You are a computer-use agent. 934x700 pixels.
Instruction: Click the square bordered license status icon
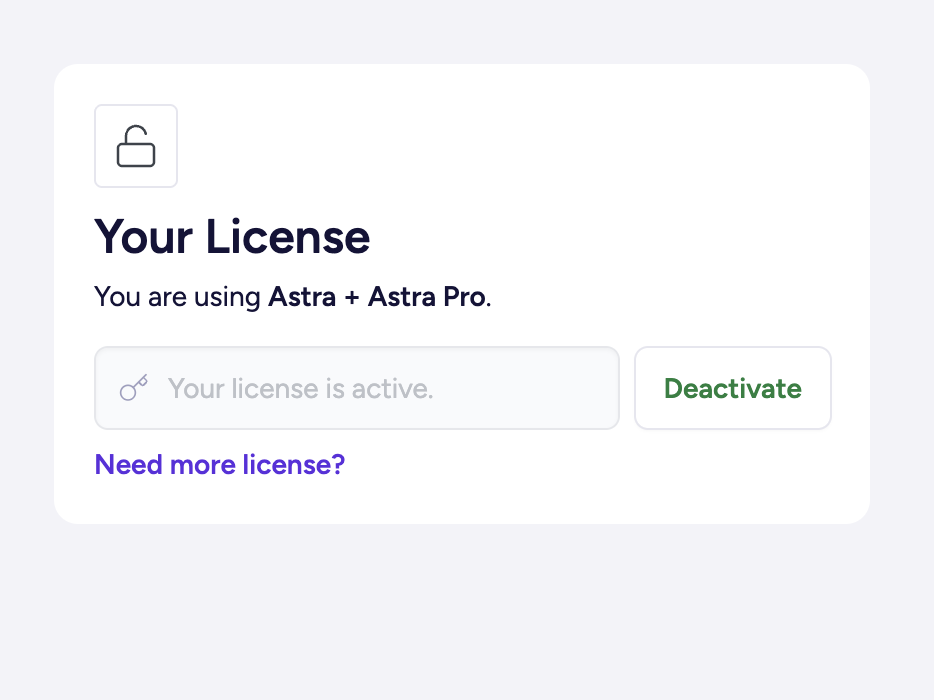[x=136, y=146]
